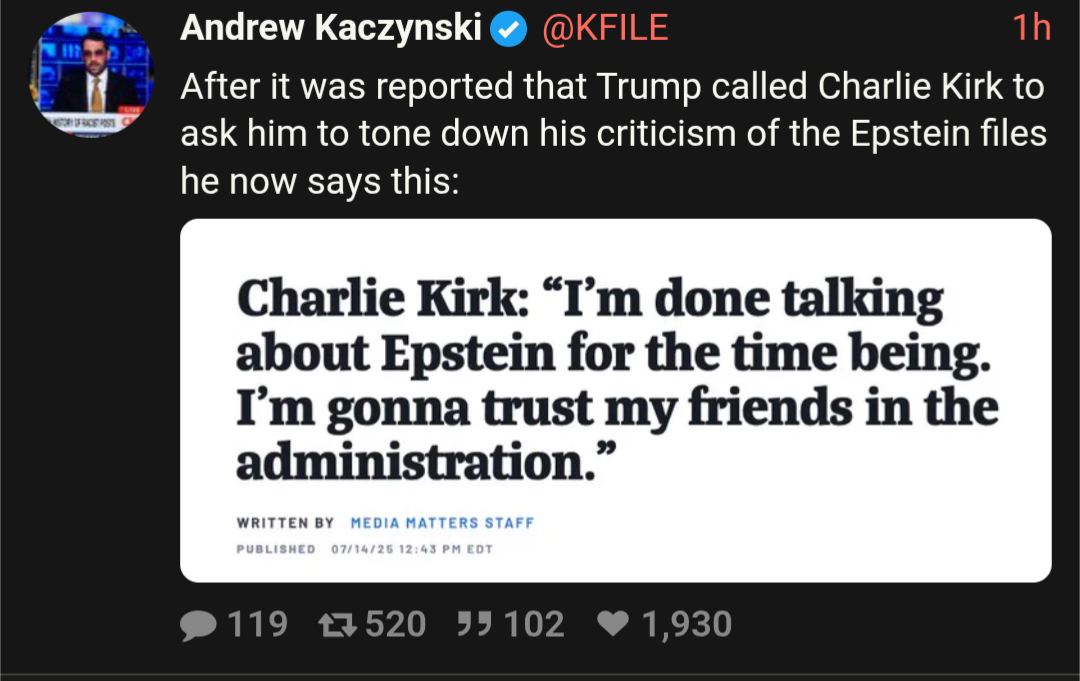
Task: Click the Media Matters Staff byline
Action: pos(442,523)
